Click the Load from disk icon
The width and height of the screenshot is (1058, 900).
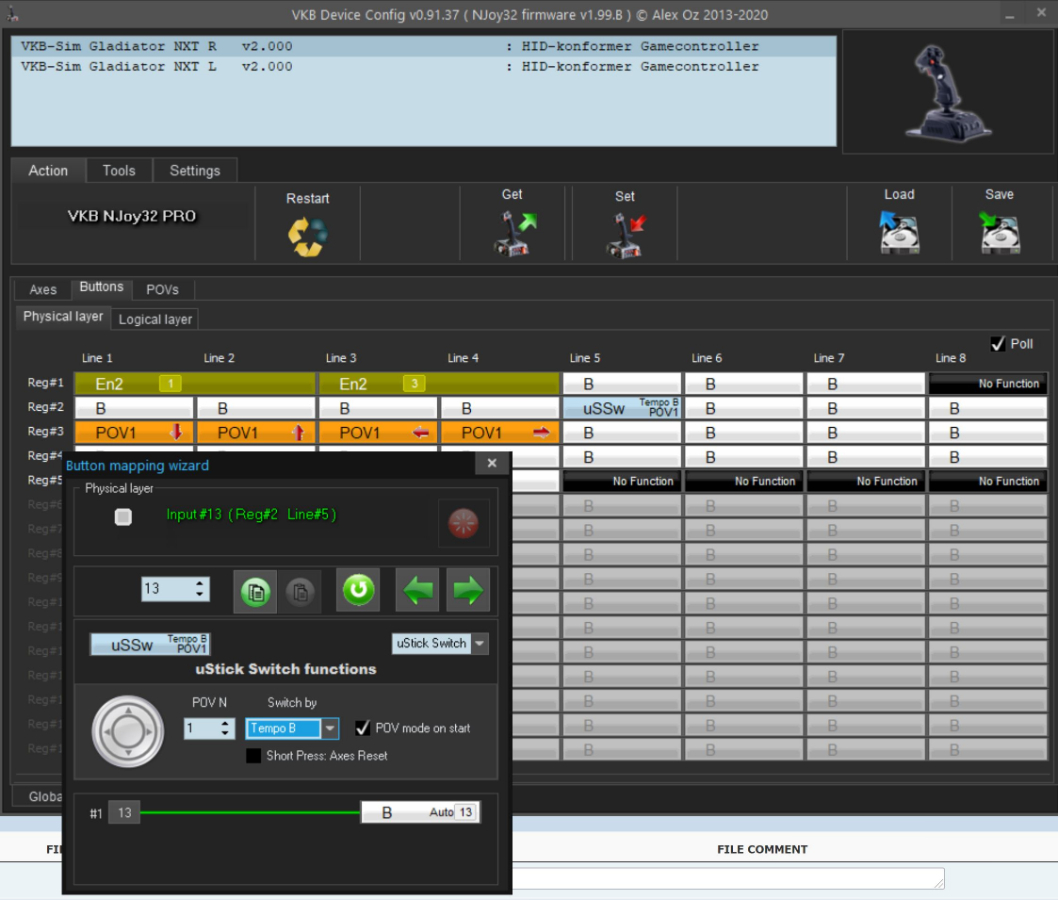[899, 232]
